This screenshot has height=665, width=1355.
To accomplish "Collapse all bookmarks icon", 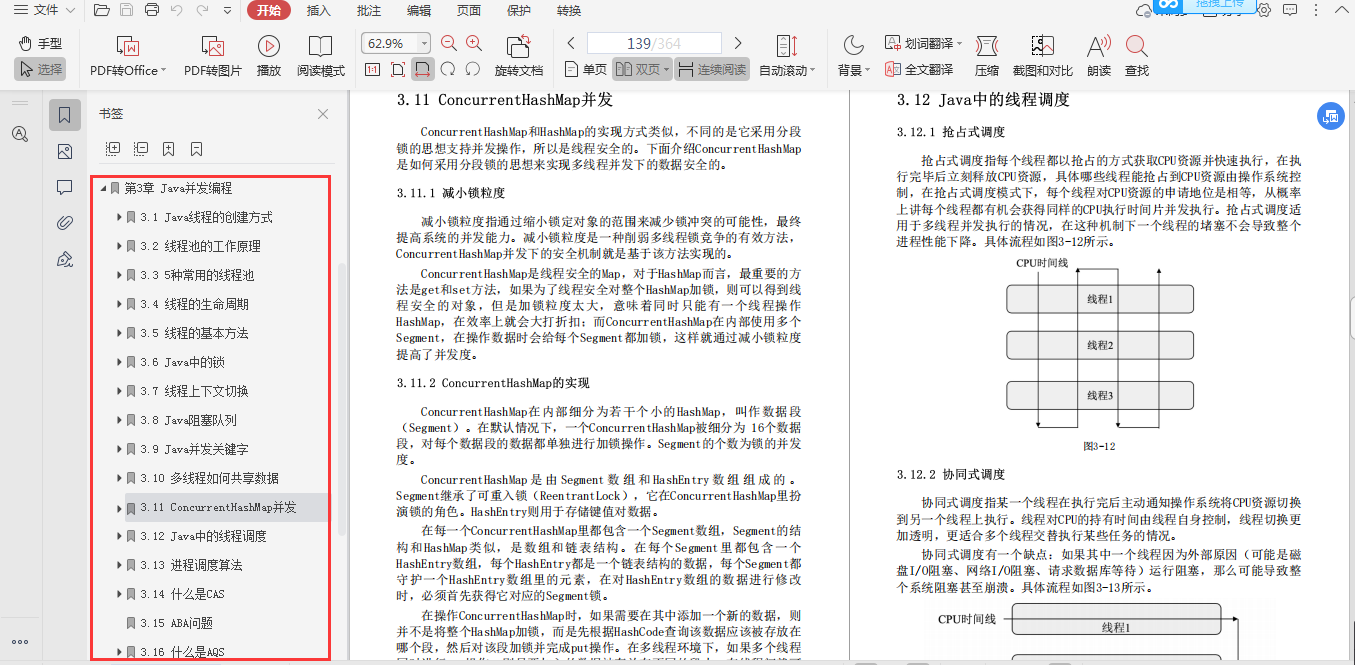I will pyautogui.click(x=141, y=149).
